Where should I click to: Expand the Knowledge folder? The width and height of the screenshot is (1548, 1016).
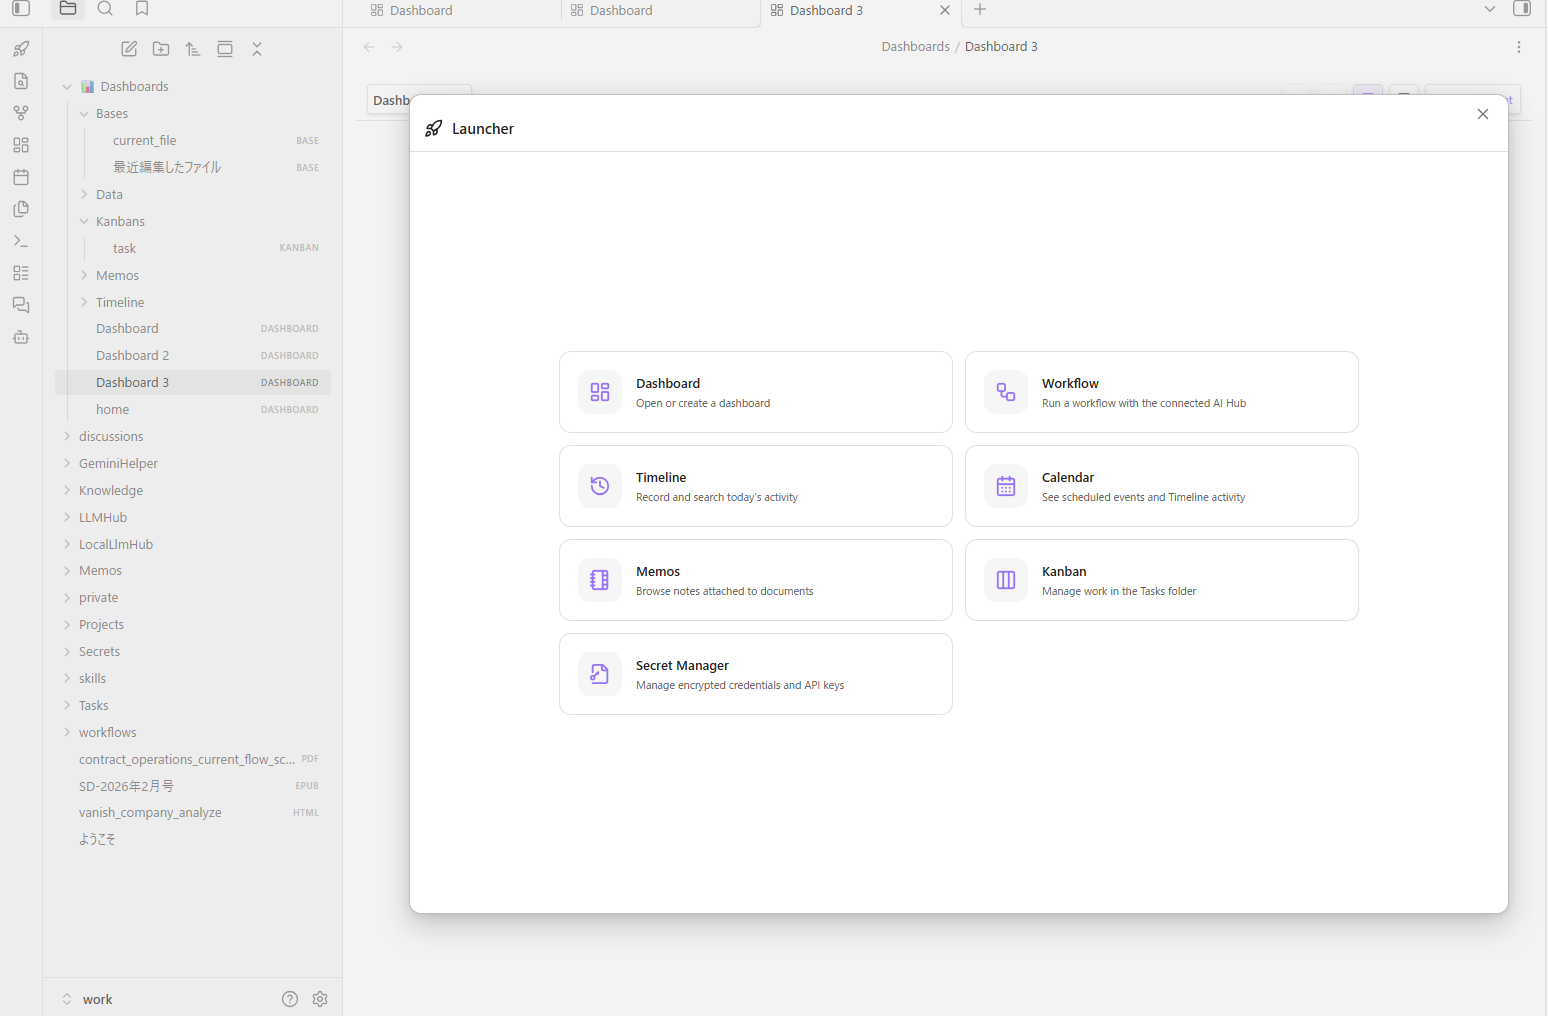tap(67, 490)
